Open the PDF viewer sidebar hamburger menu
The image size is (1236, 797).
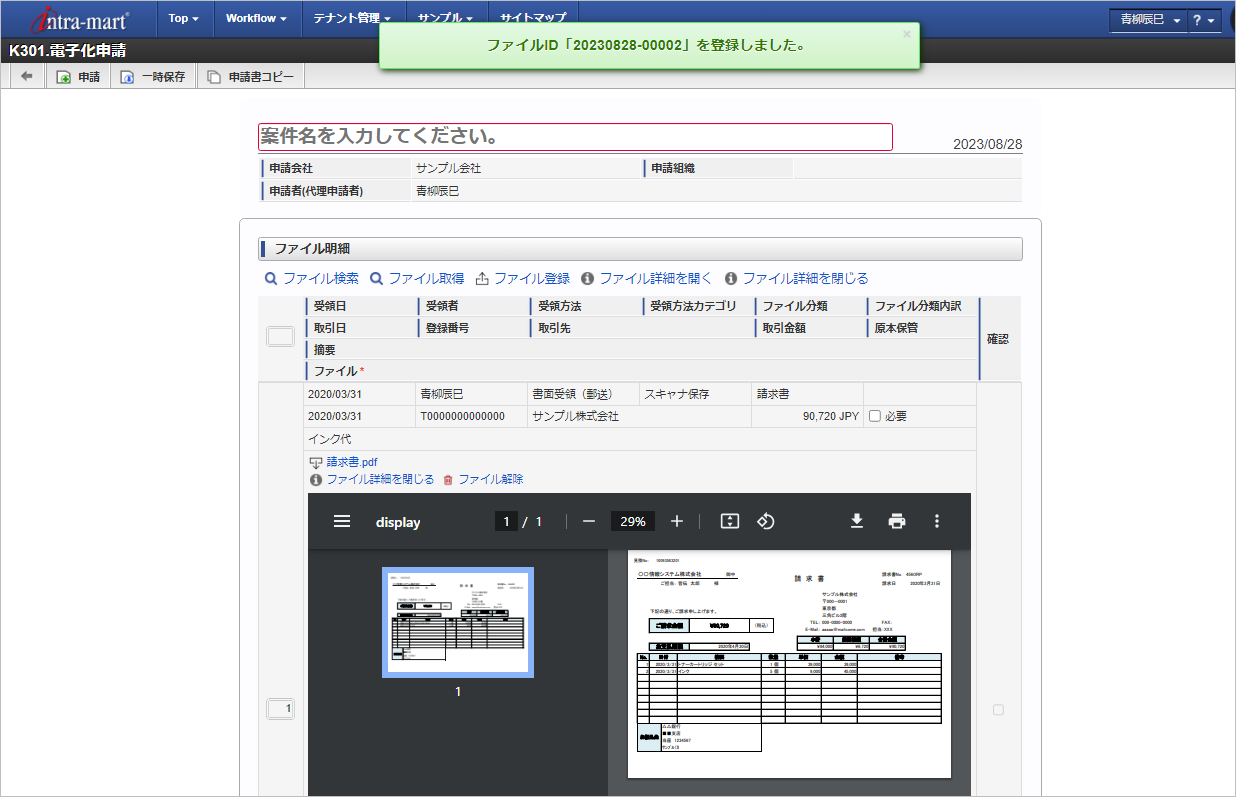point(342,521)
